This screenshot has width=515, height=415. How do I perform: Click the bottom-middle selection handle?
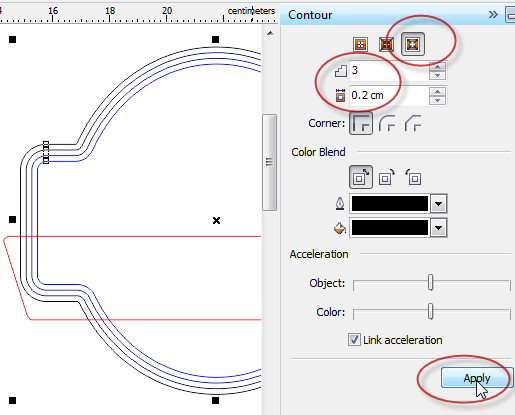pyautogui.click(x=215, y=400)
